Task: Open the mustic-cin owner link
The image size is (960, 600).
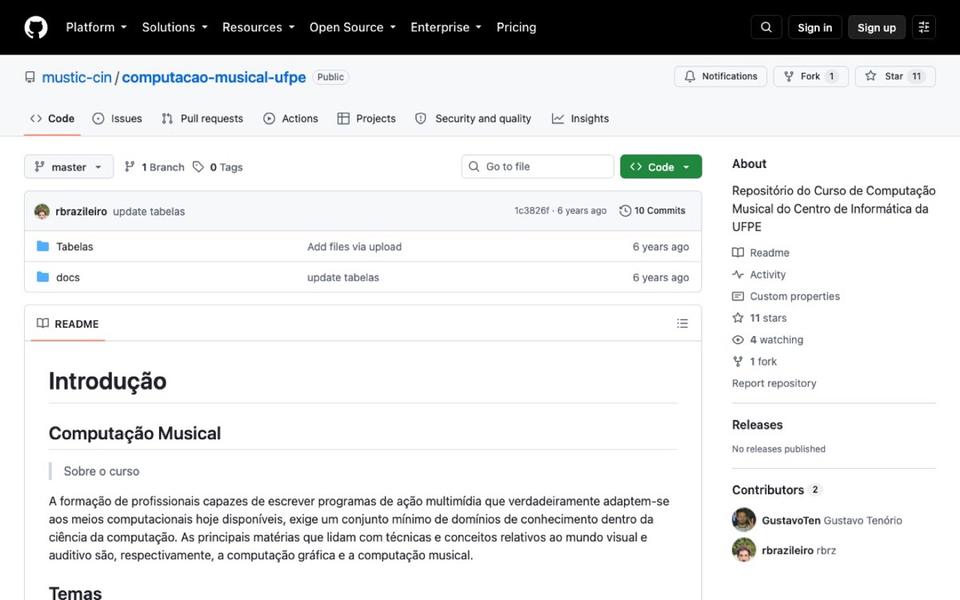Action: click(x=77, y=77)
